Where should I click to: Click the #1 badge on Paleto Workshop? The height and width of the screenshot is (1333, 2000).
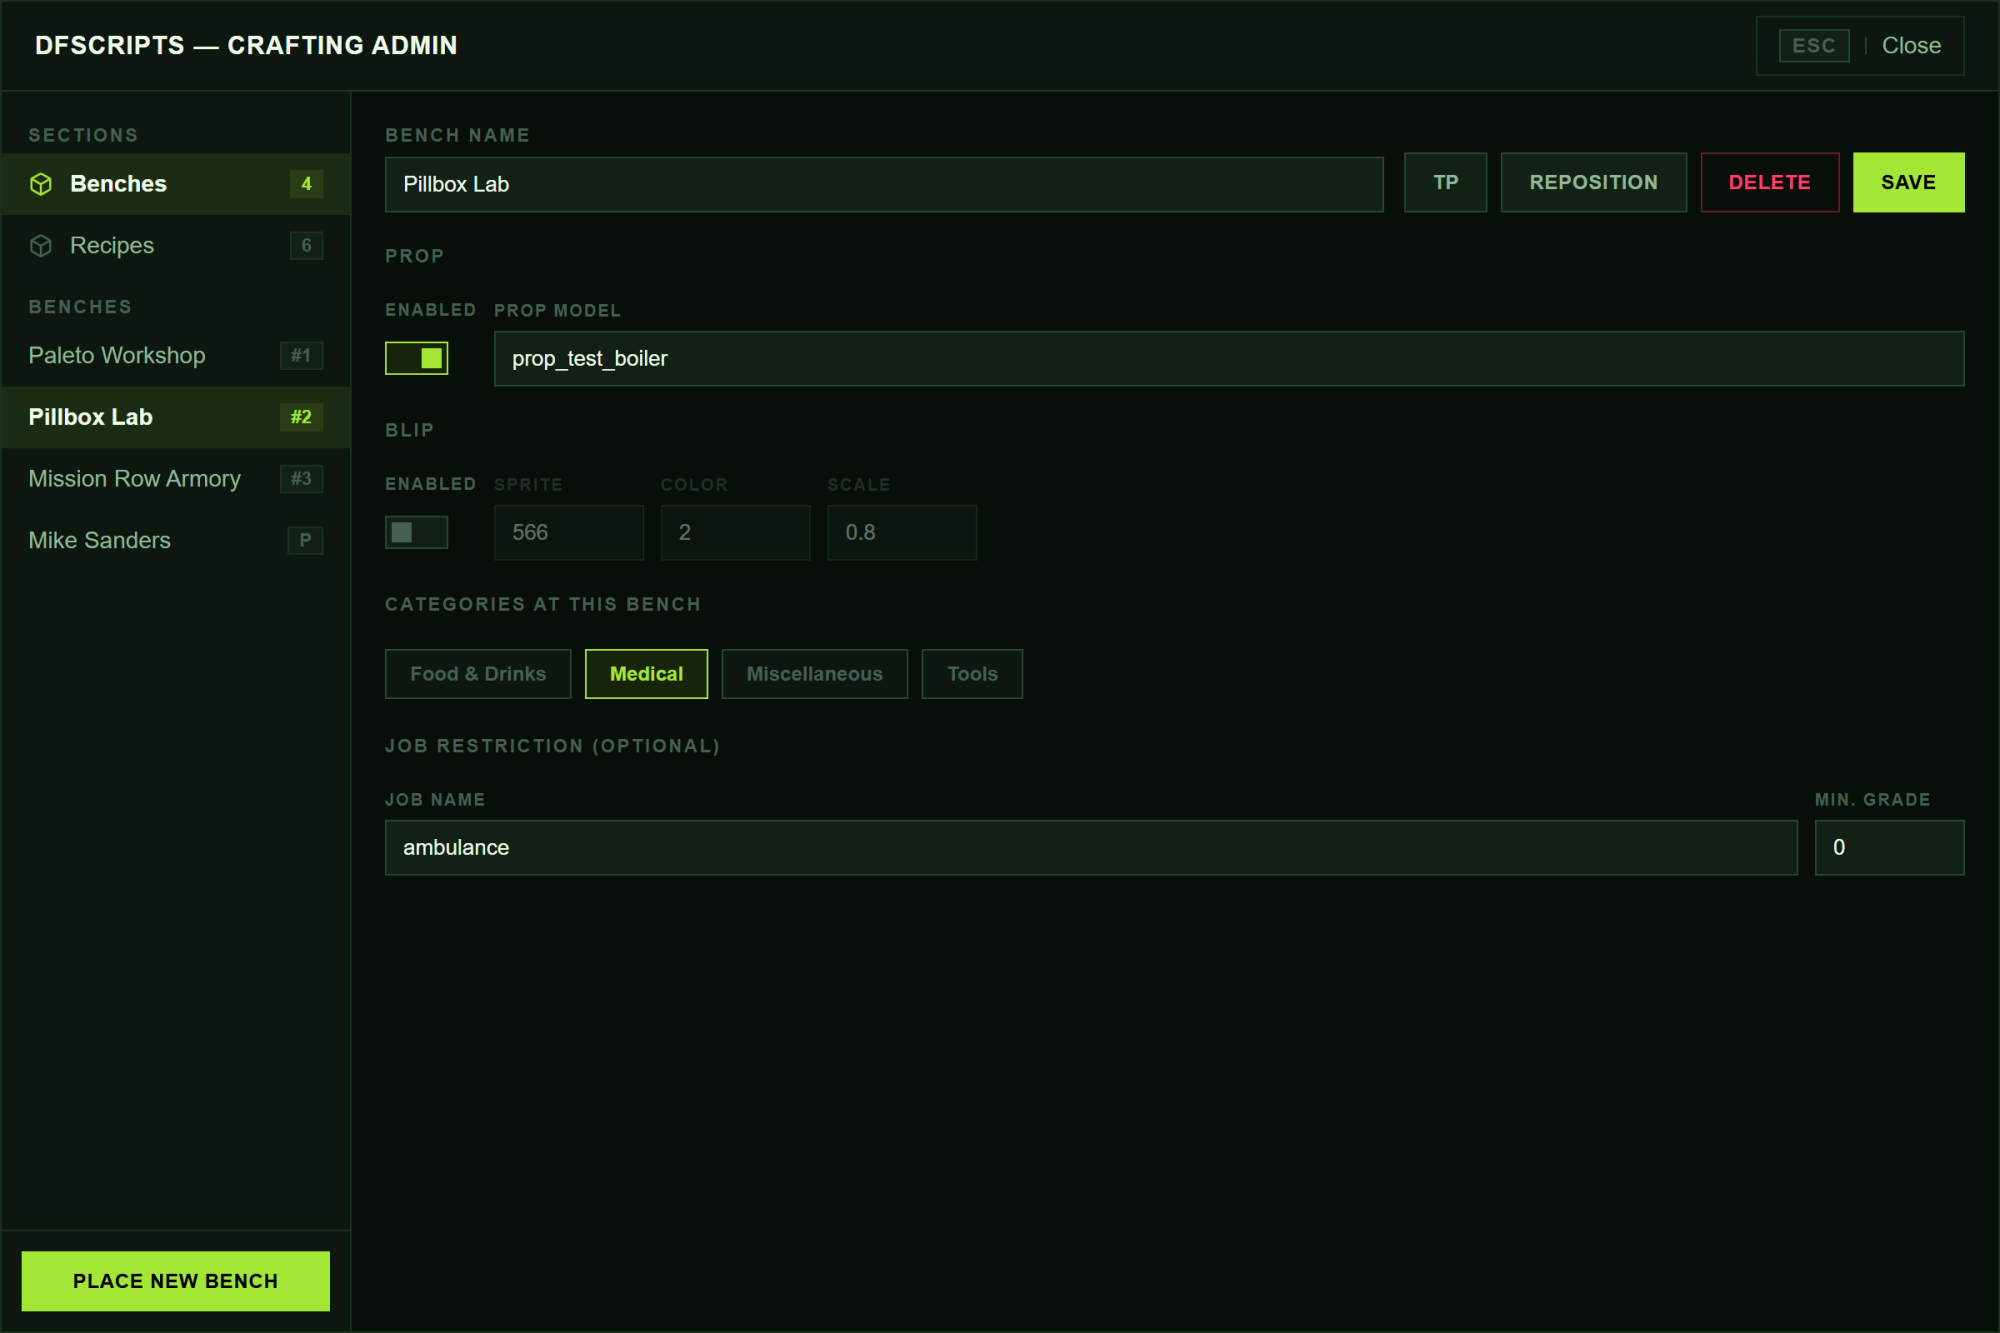point(301,356)
